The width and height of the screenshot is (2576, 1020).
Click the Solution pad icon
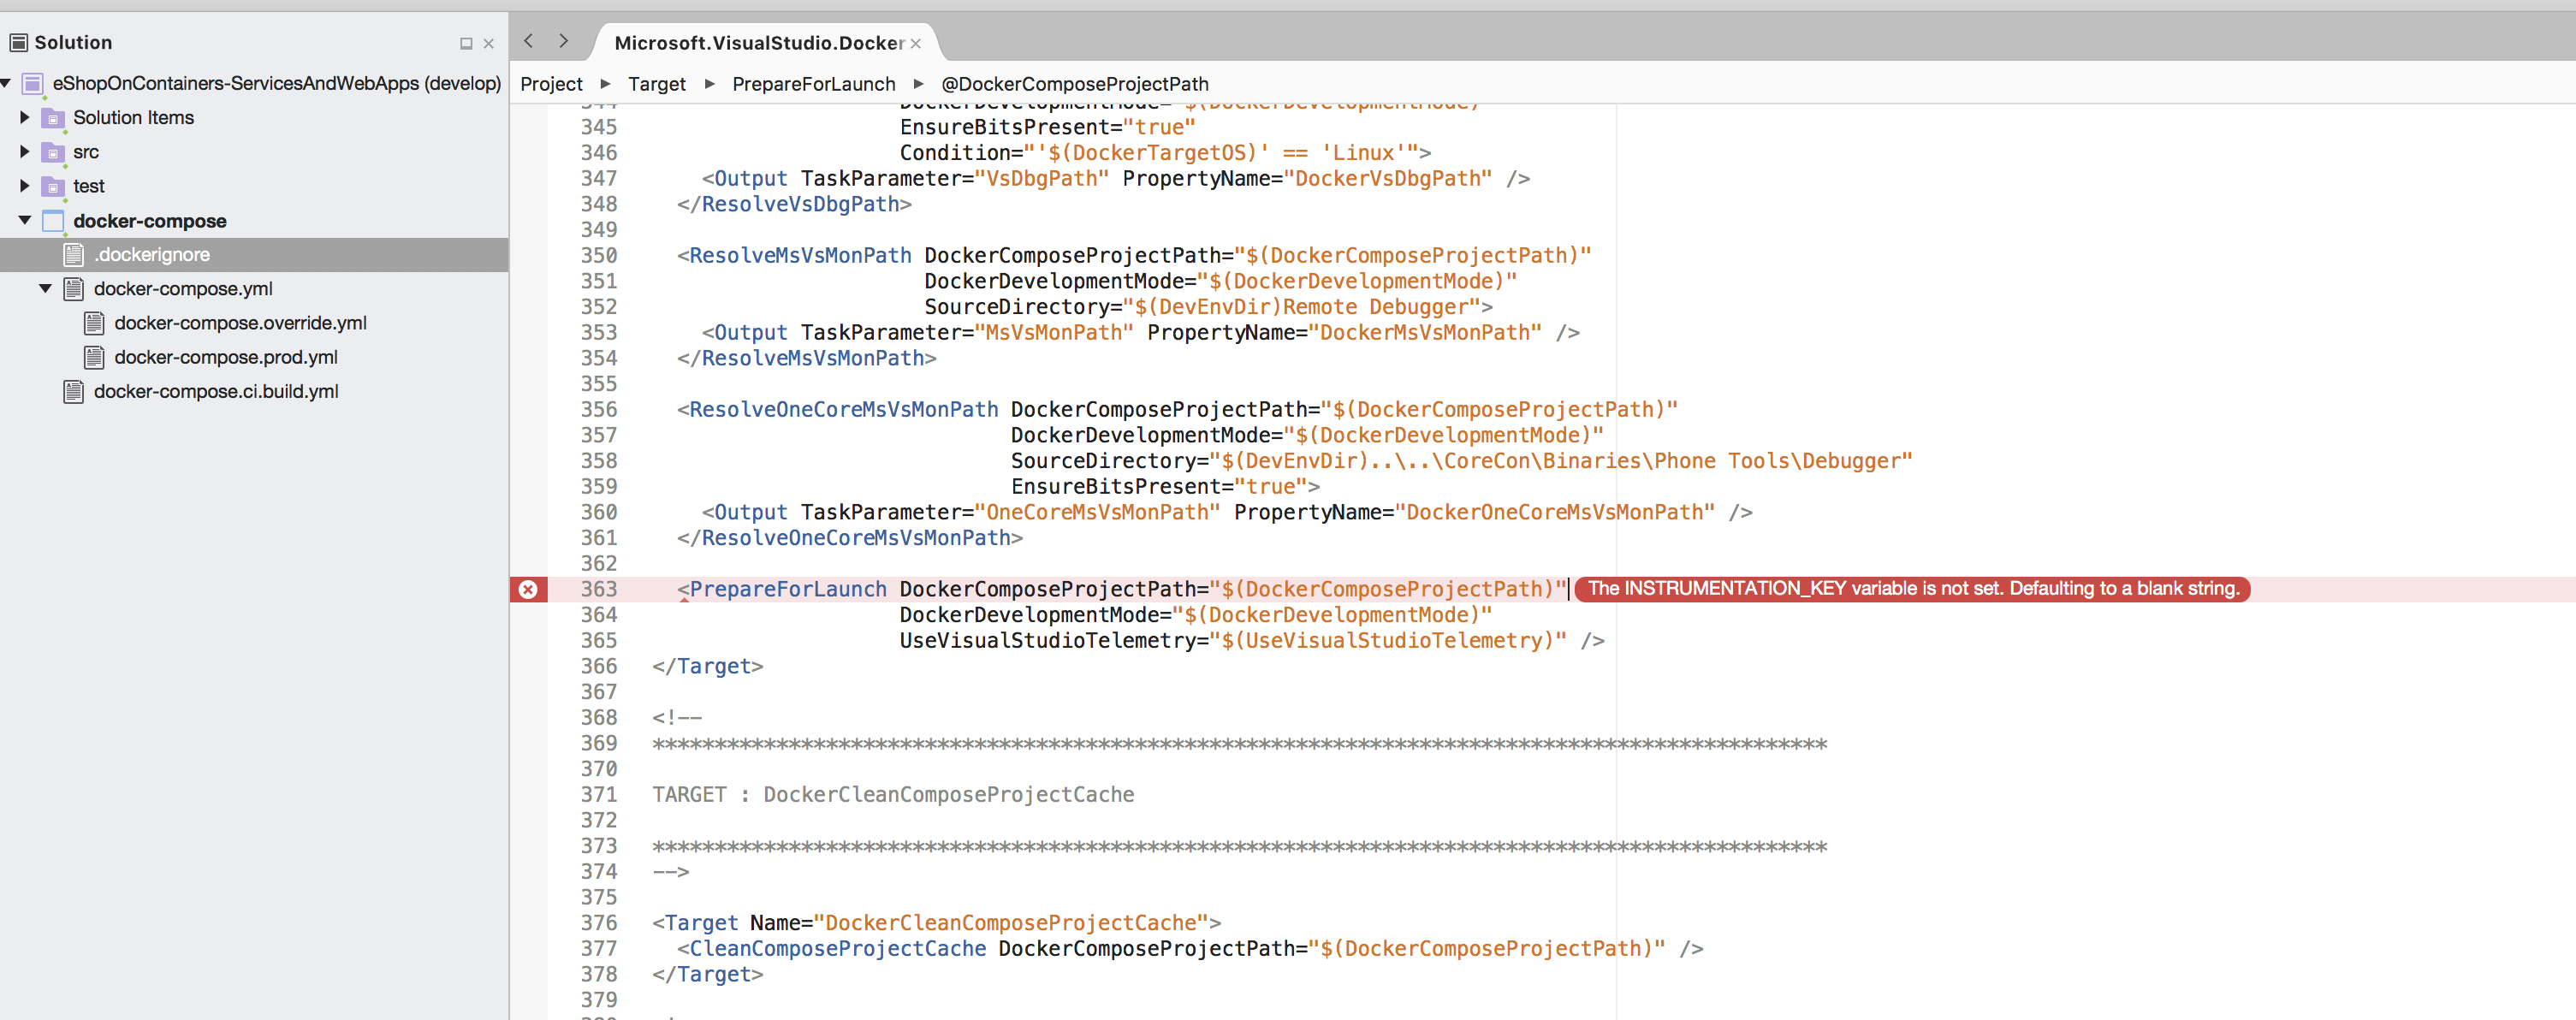pos(18,42)
